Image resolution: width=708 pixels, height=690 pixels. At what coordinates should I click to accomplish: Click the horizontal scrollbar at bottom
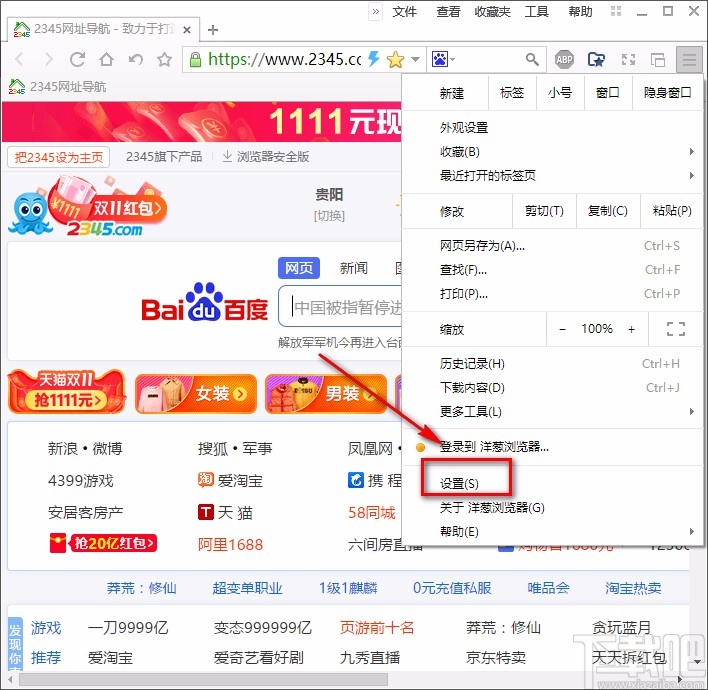pyautogui.click(x=203, y=679)
